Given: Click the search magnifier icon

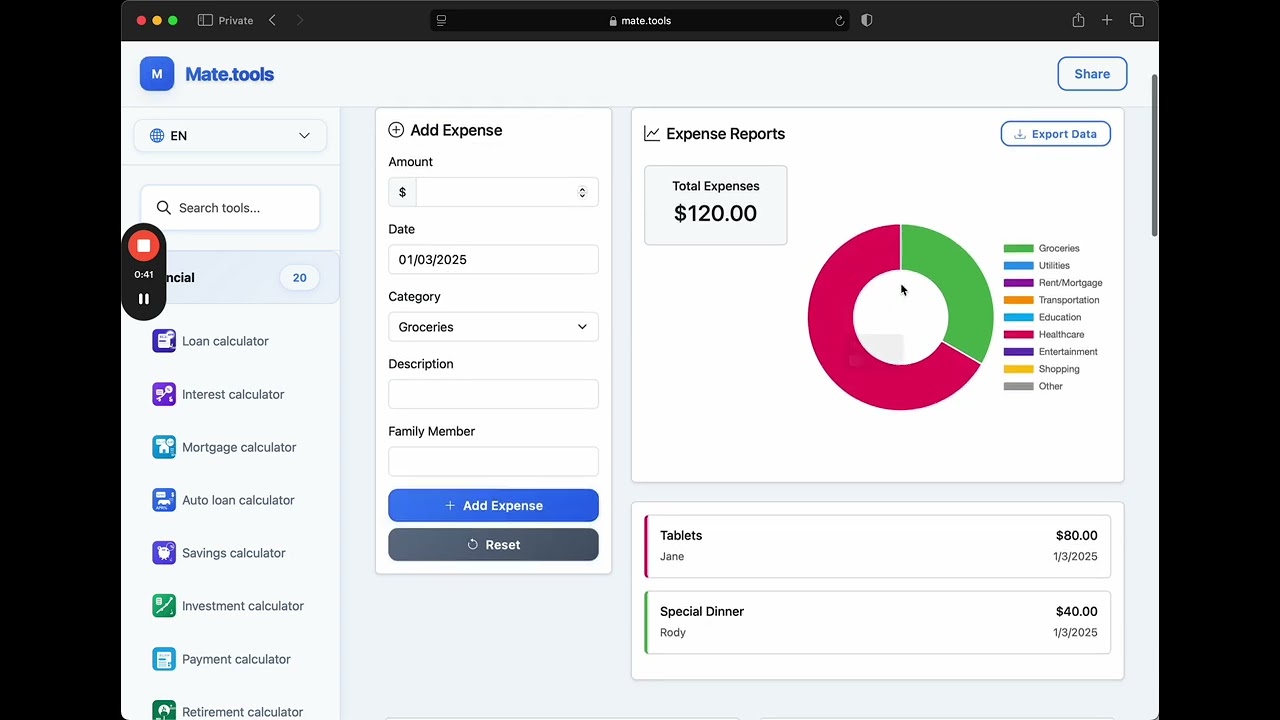Looking at the screenshot, I should click(164, 208).
